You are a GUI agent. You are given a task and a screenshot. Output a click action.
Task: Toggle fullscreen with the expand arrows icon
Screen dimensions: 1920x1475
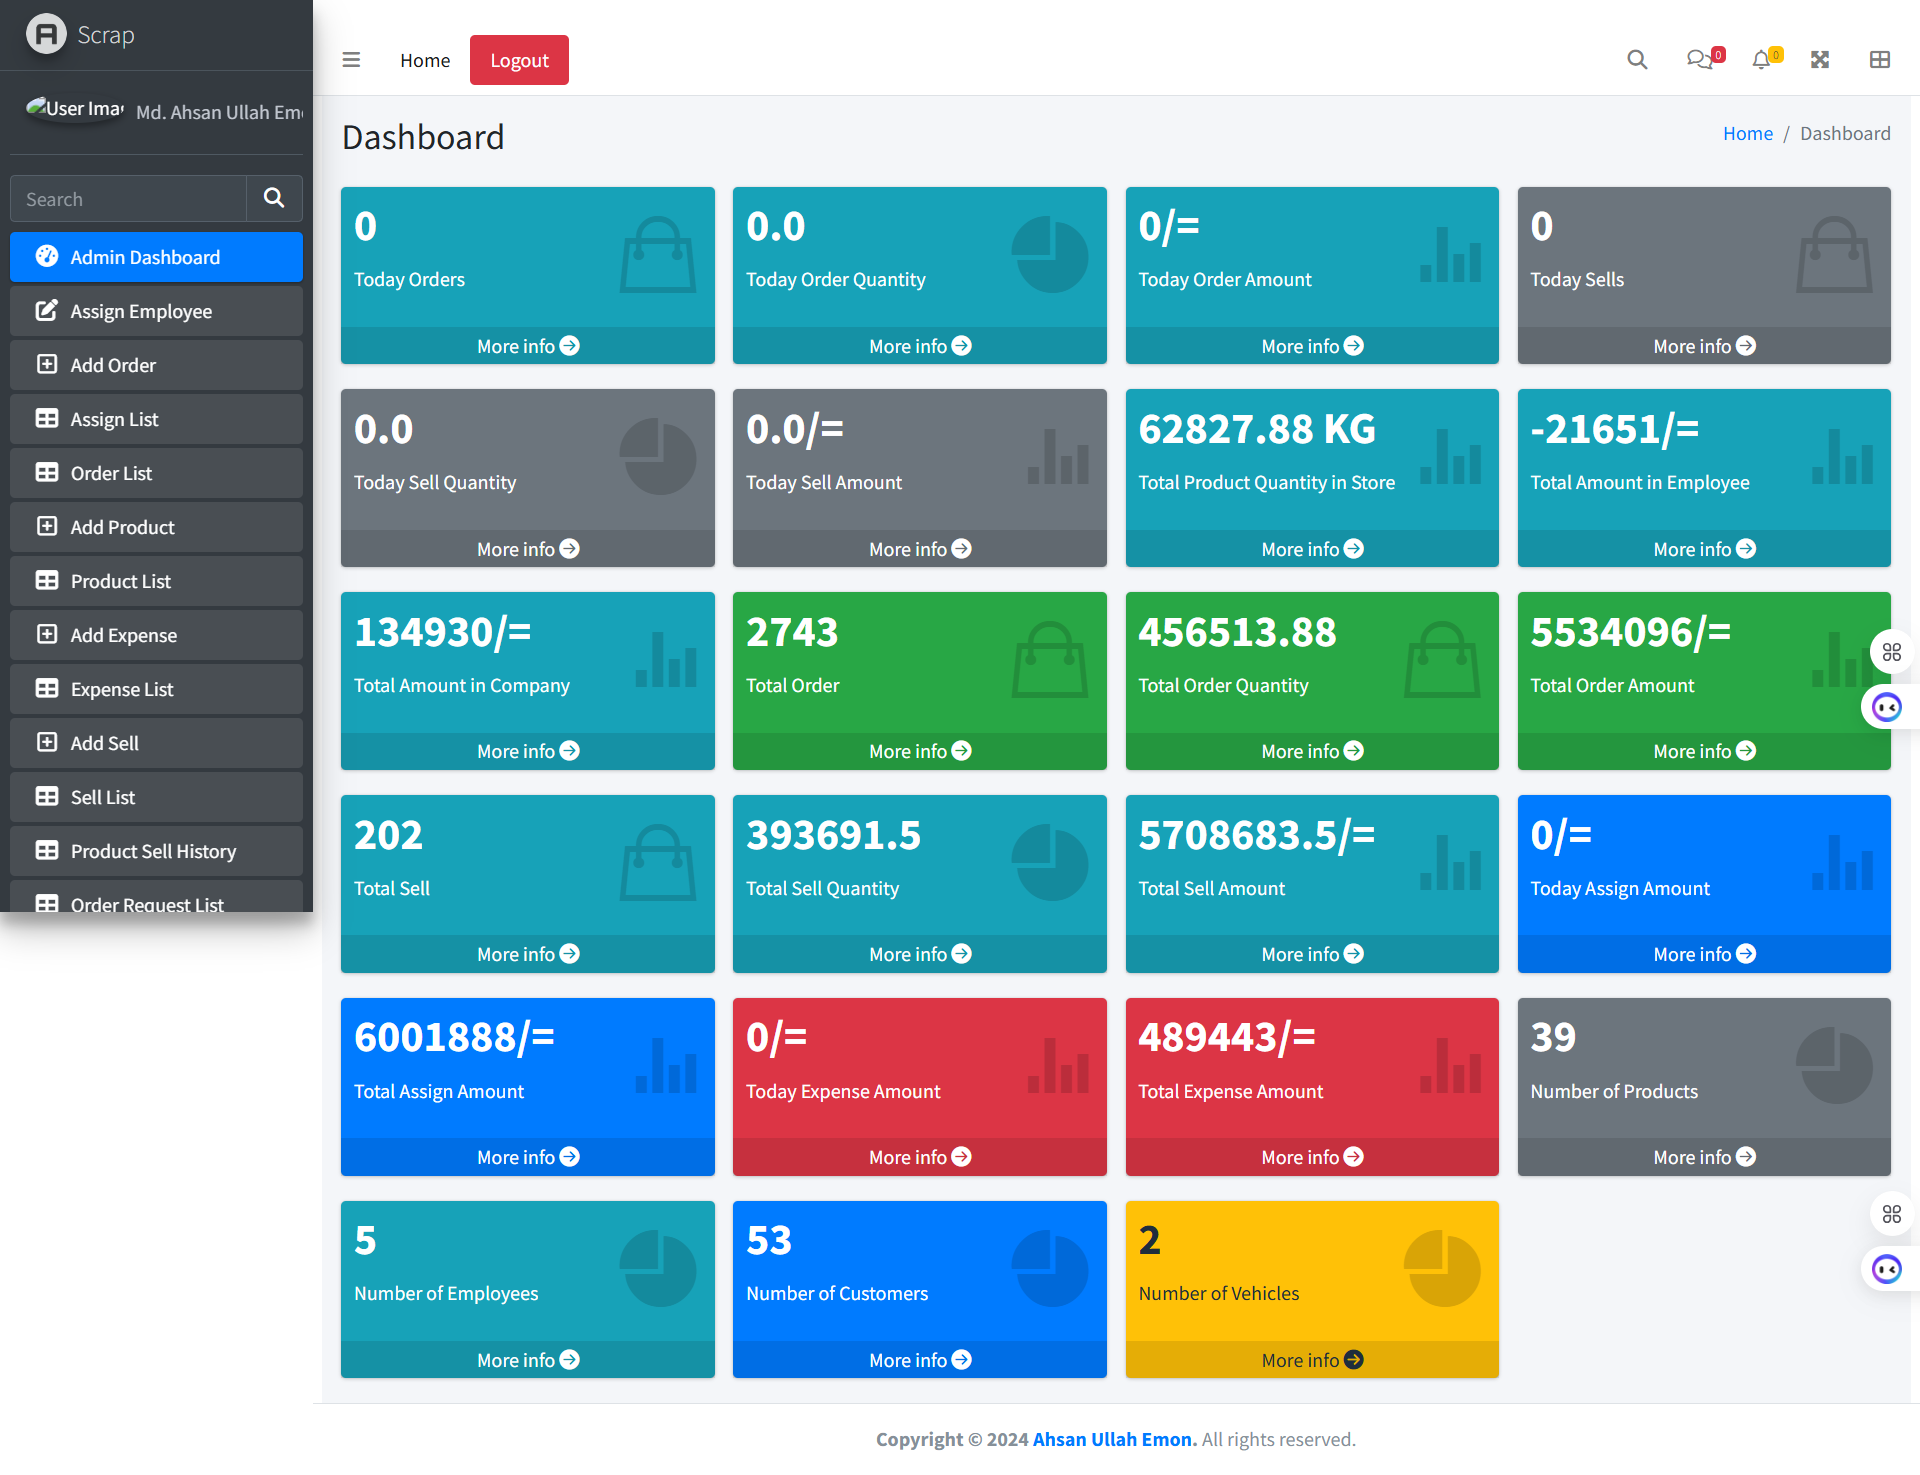[x=1820, y=60]
